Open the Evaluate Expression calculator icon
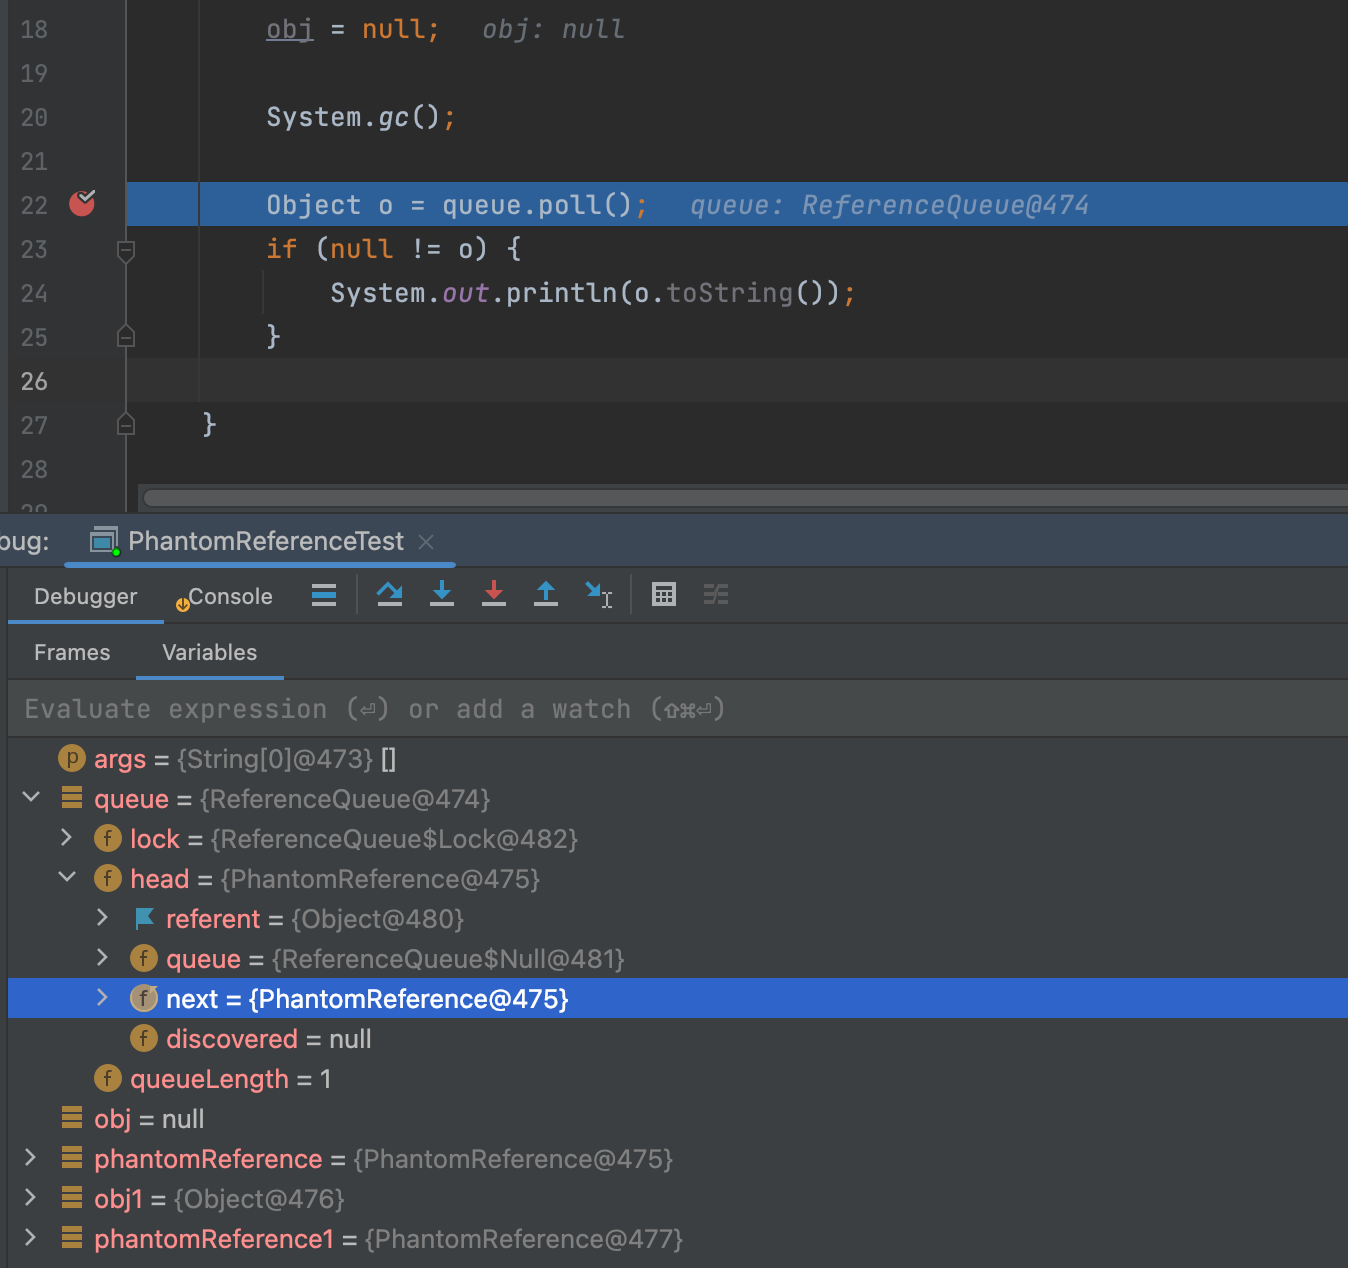 point(664,595)
